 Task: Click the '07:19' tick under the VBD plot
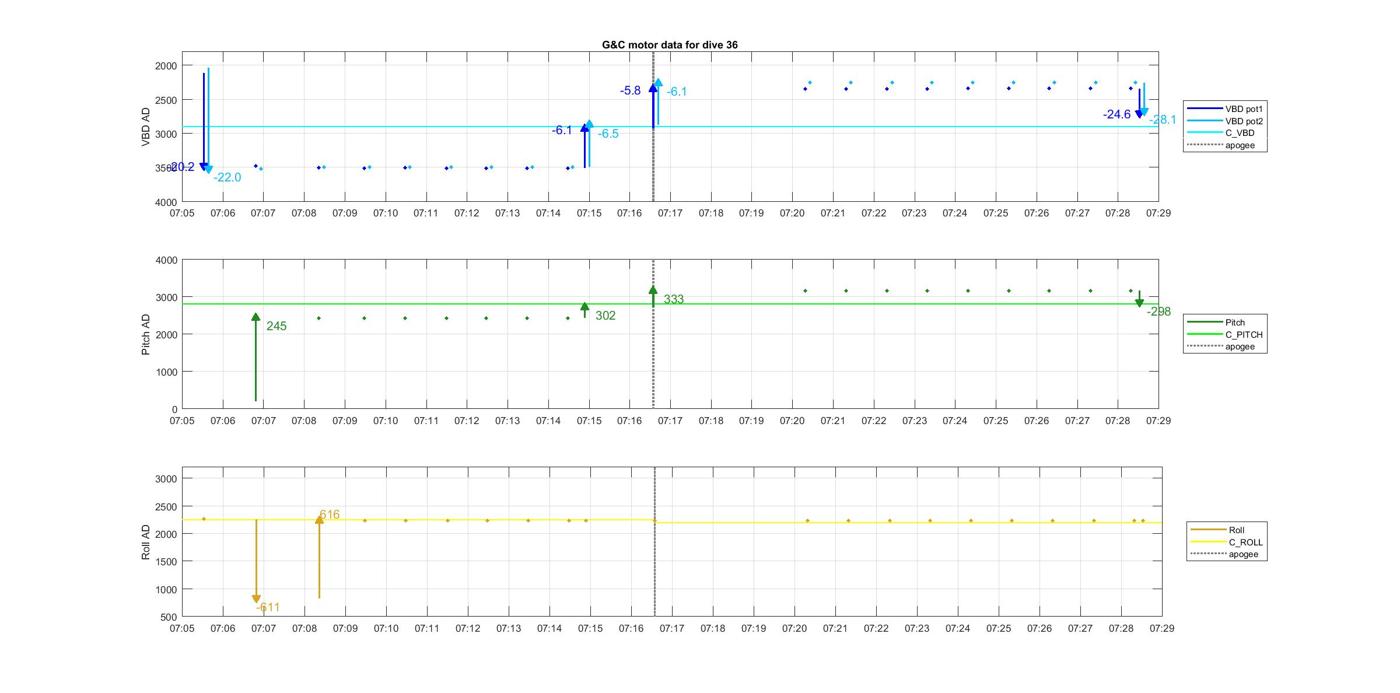point(751,213)
